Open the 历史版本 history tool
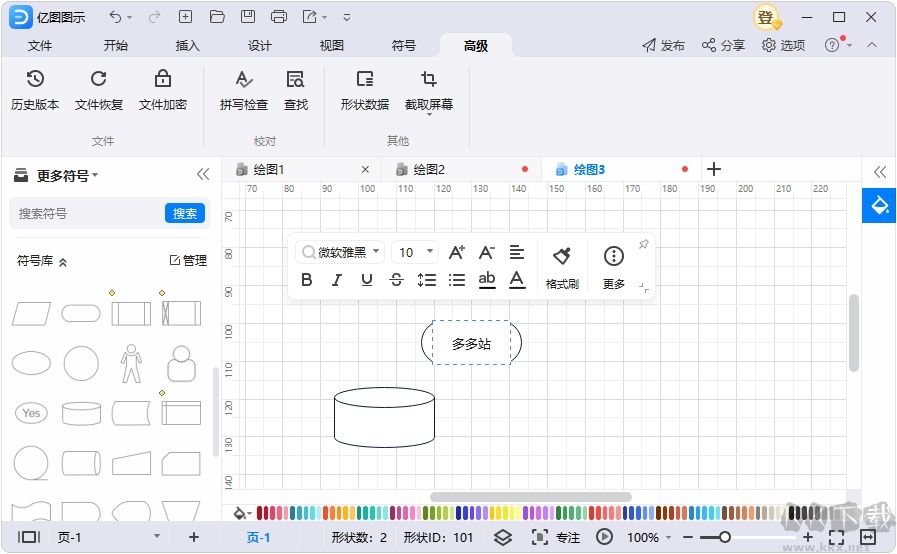Viewport: 897px width, 554px height. click(x=35, y=90)
